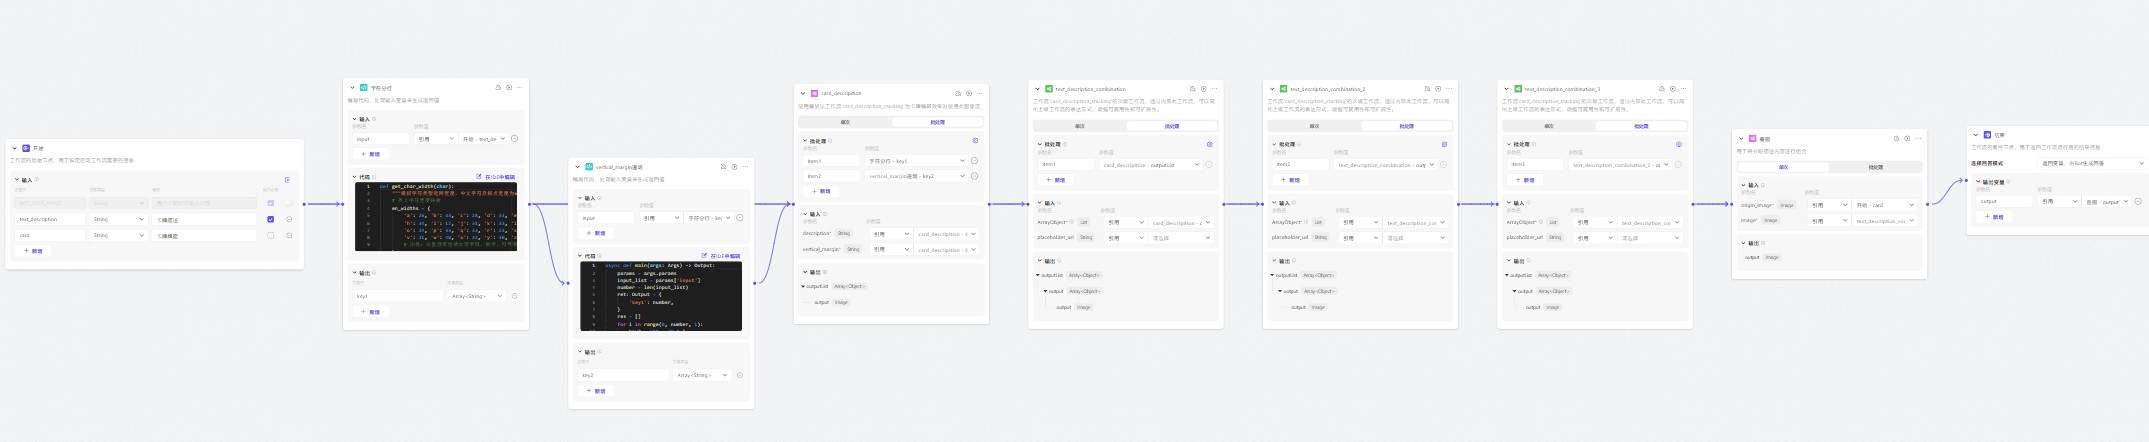Check the required checkbox for the card variable
This screenshot has height=442, width=2149.
270,236
